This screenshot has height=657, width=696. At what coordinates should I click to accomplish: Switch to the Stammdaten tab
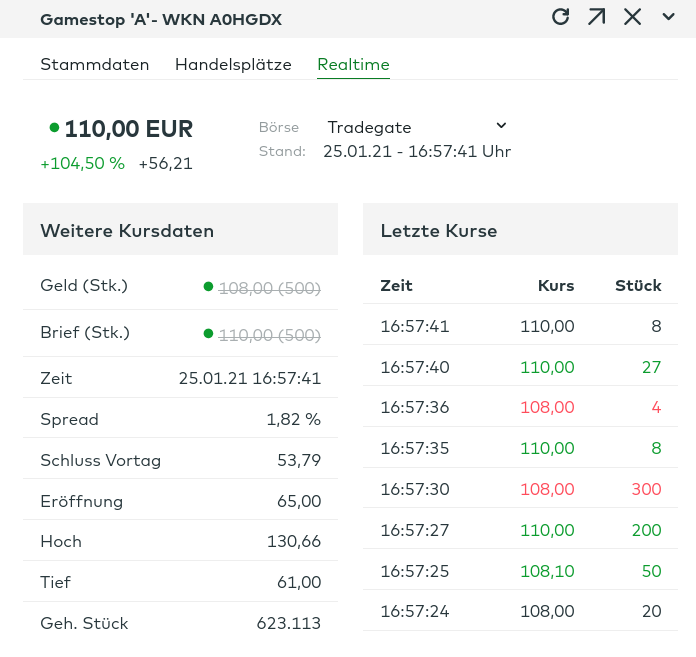(x=94, y=65)
